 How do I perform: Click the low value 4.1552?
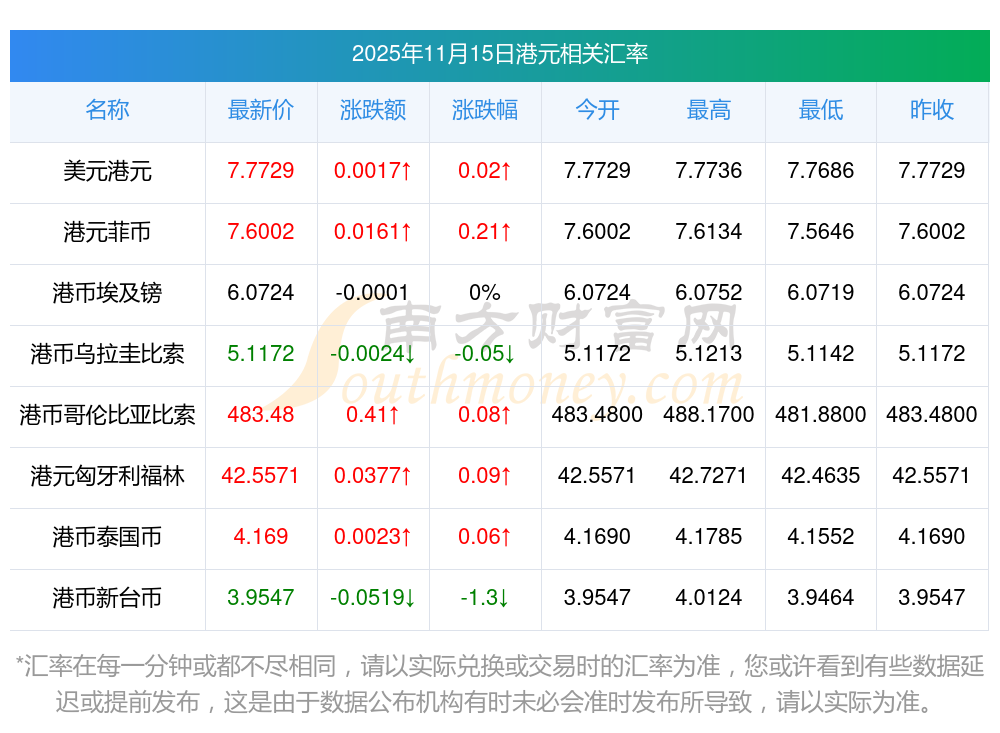click(x=821, y=537)
